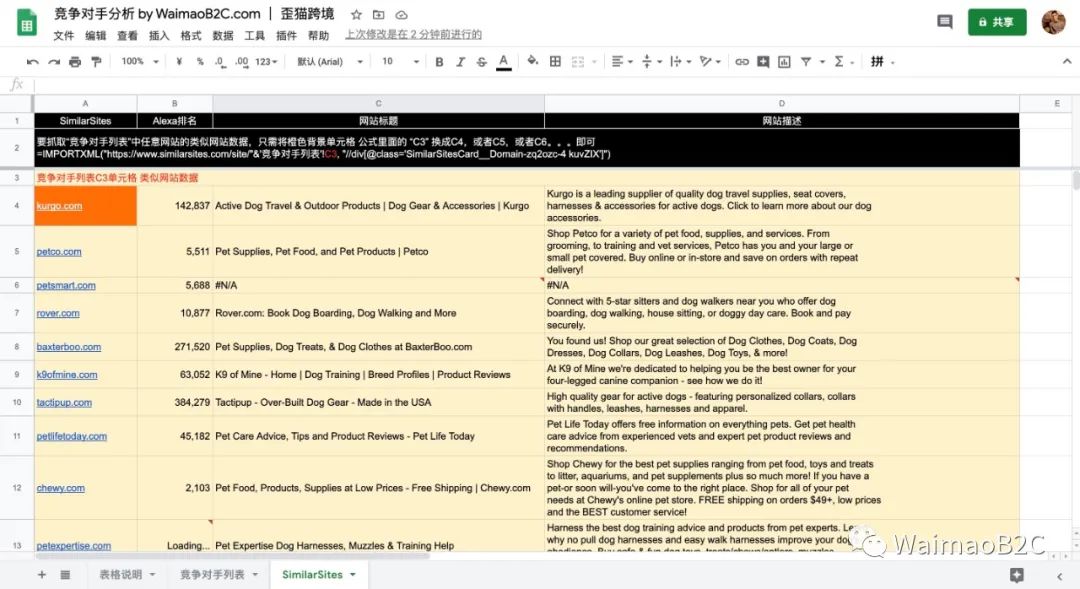Toggle bold formatting

[439, 61]
